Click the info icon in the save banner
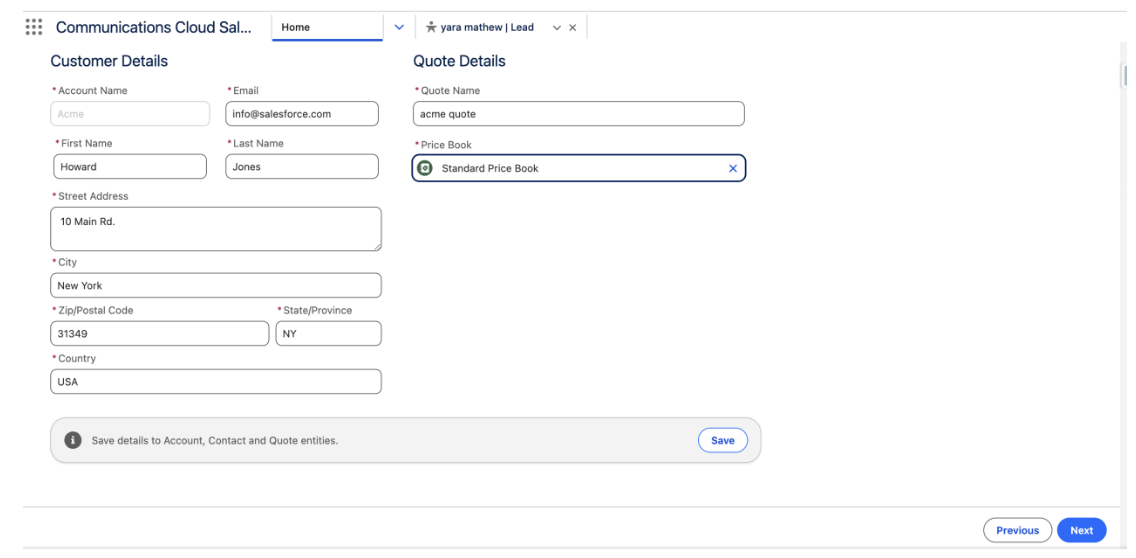1136x558 pixels. tap(72, 441)
